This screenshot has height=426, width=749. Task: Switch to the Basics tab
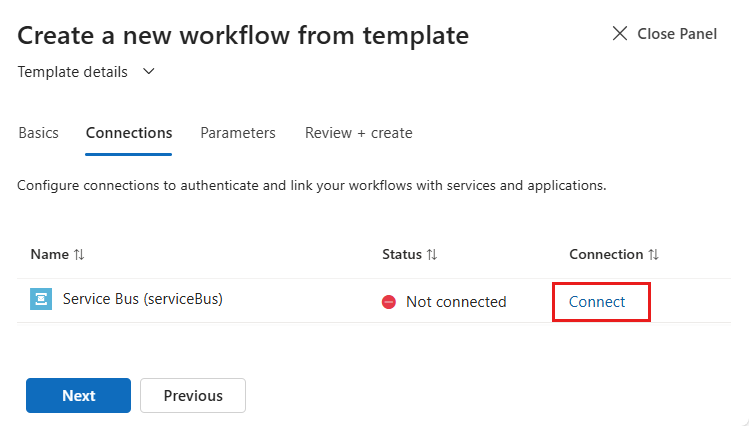point(38,133)
